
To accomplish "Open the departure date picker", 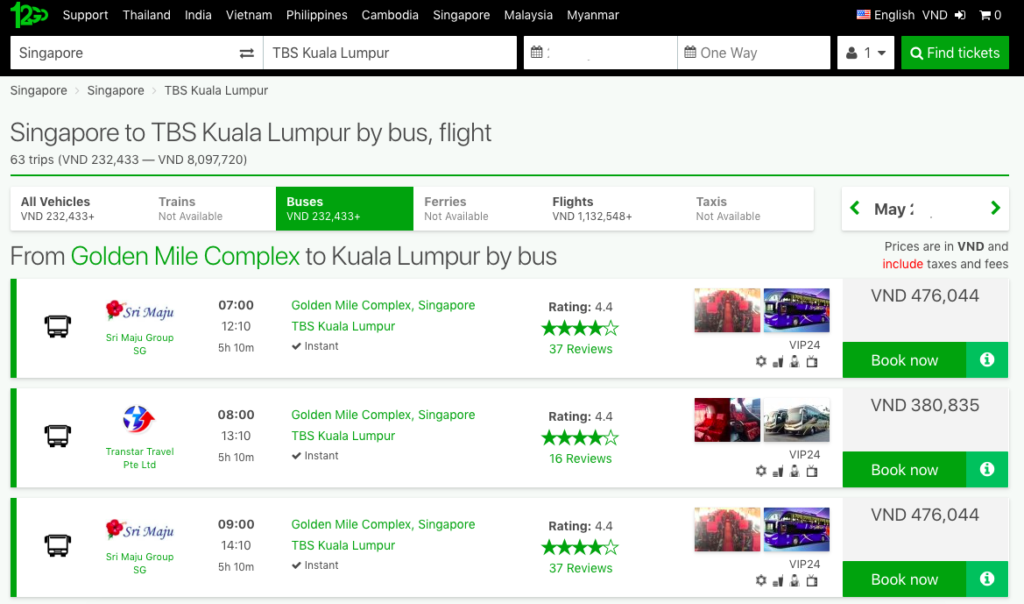I will pyautogui.click(x=600, y=53).
